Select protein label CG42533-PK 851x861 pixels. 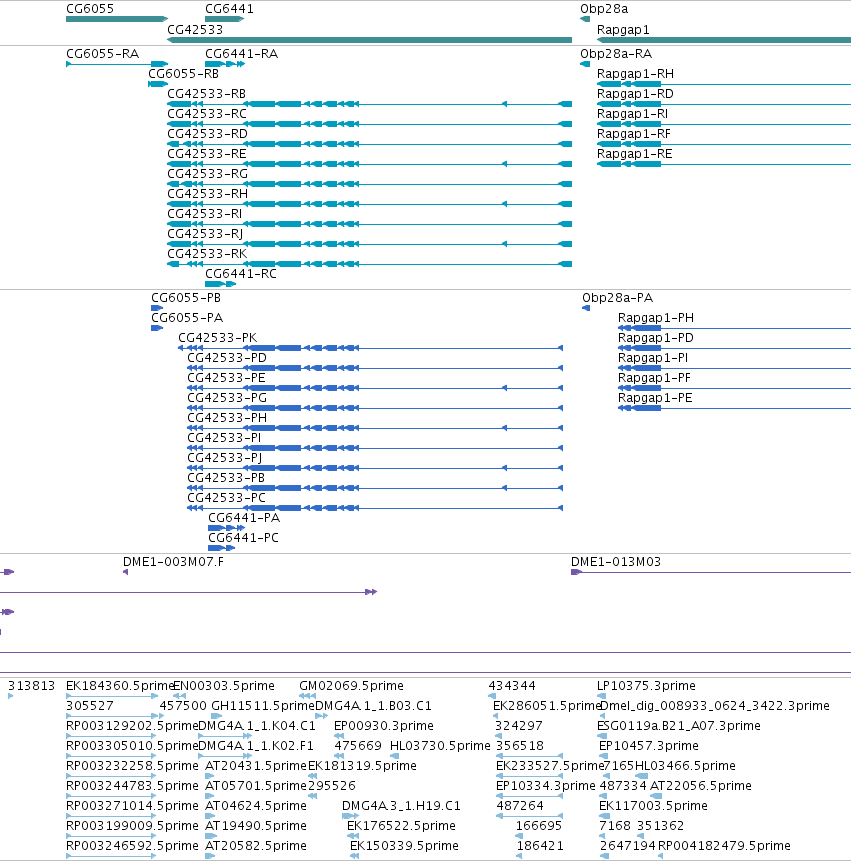[217, 338]
